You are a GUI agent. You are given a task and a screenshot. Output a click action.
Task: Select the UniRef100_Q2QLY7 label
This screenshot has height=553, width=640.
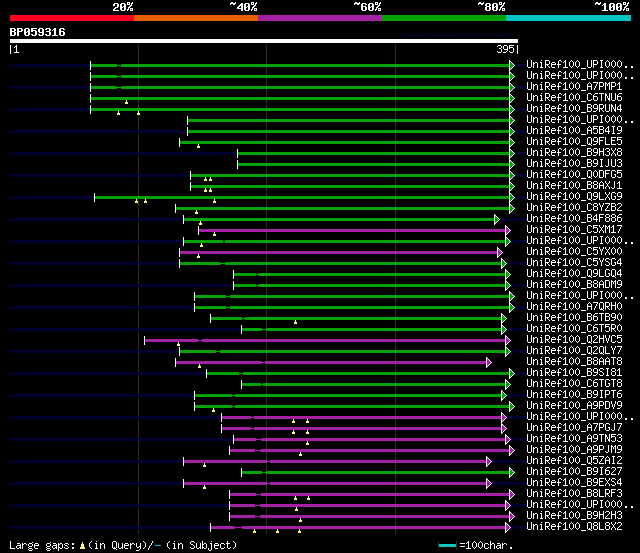pyautogui.click(x=574, y=351)
